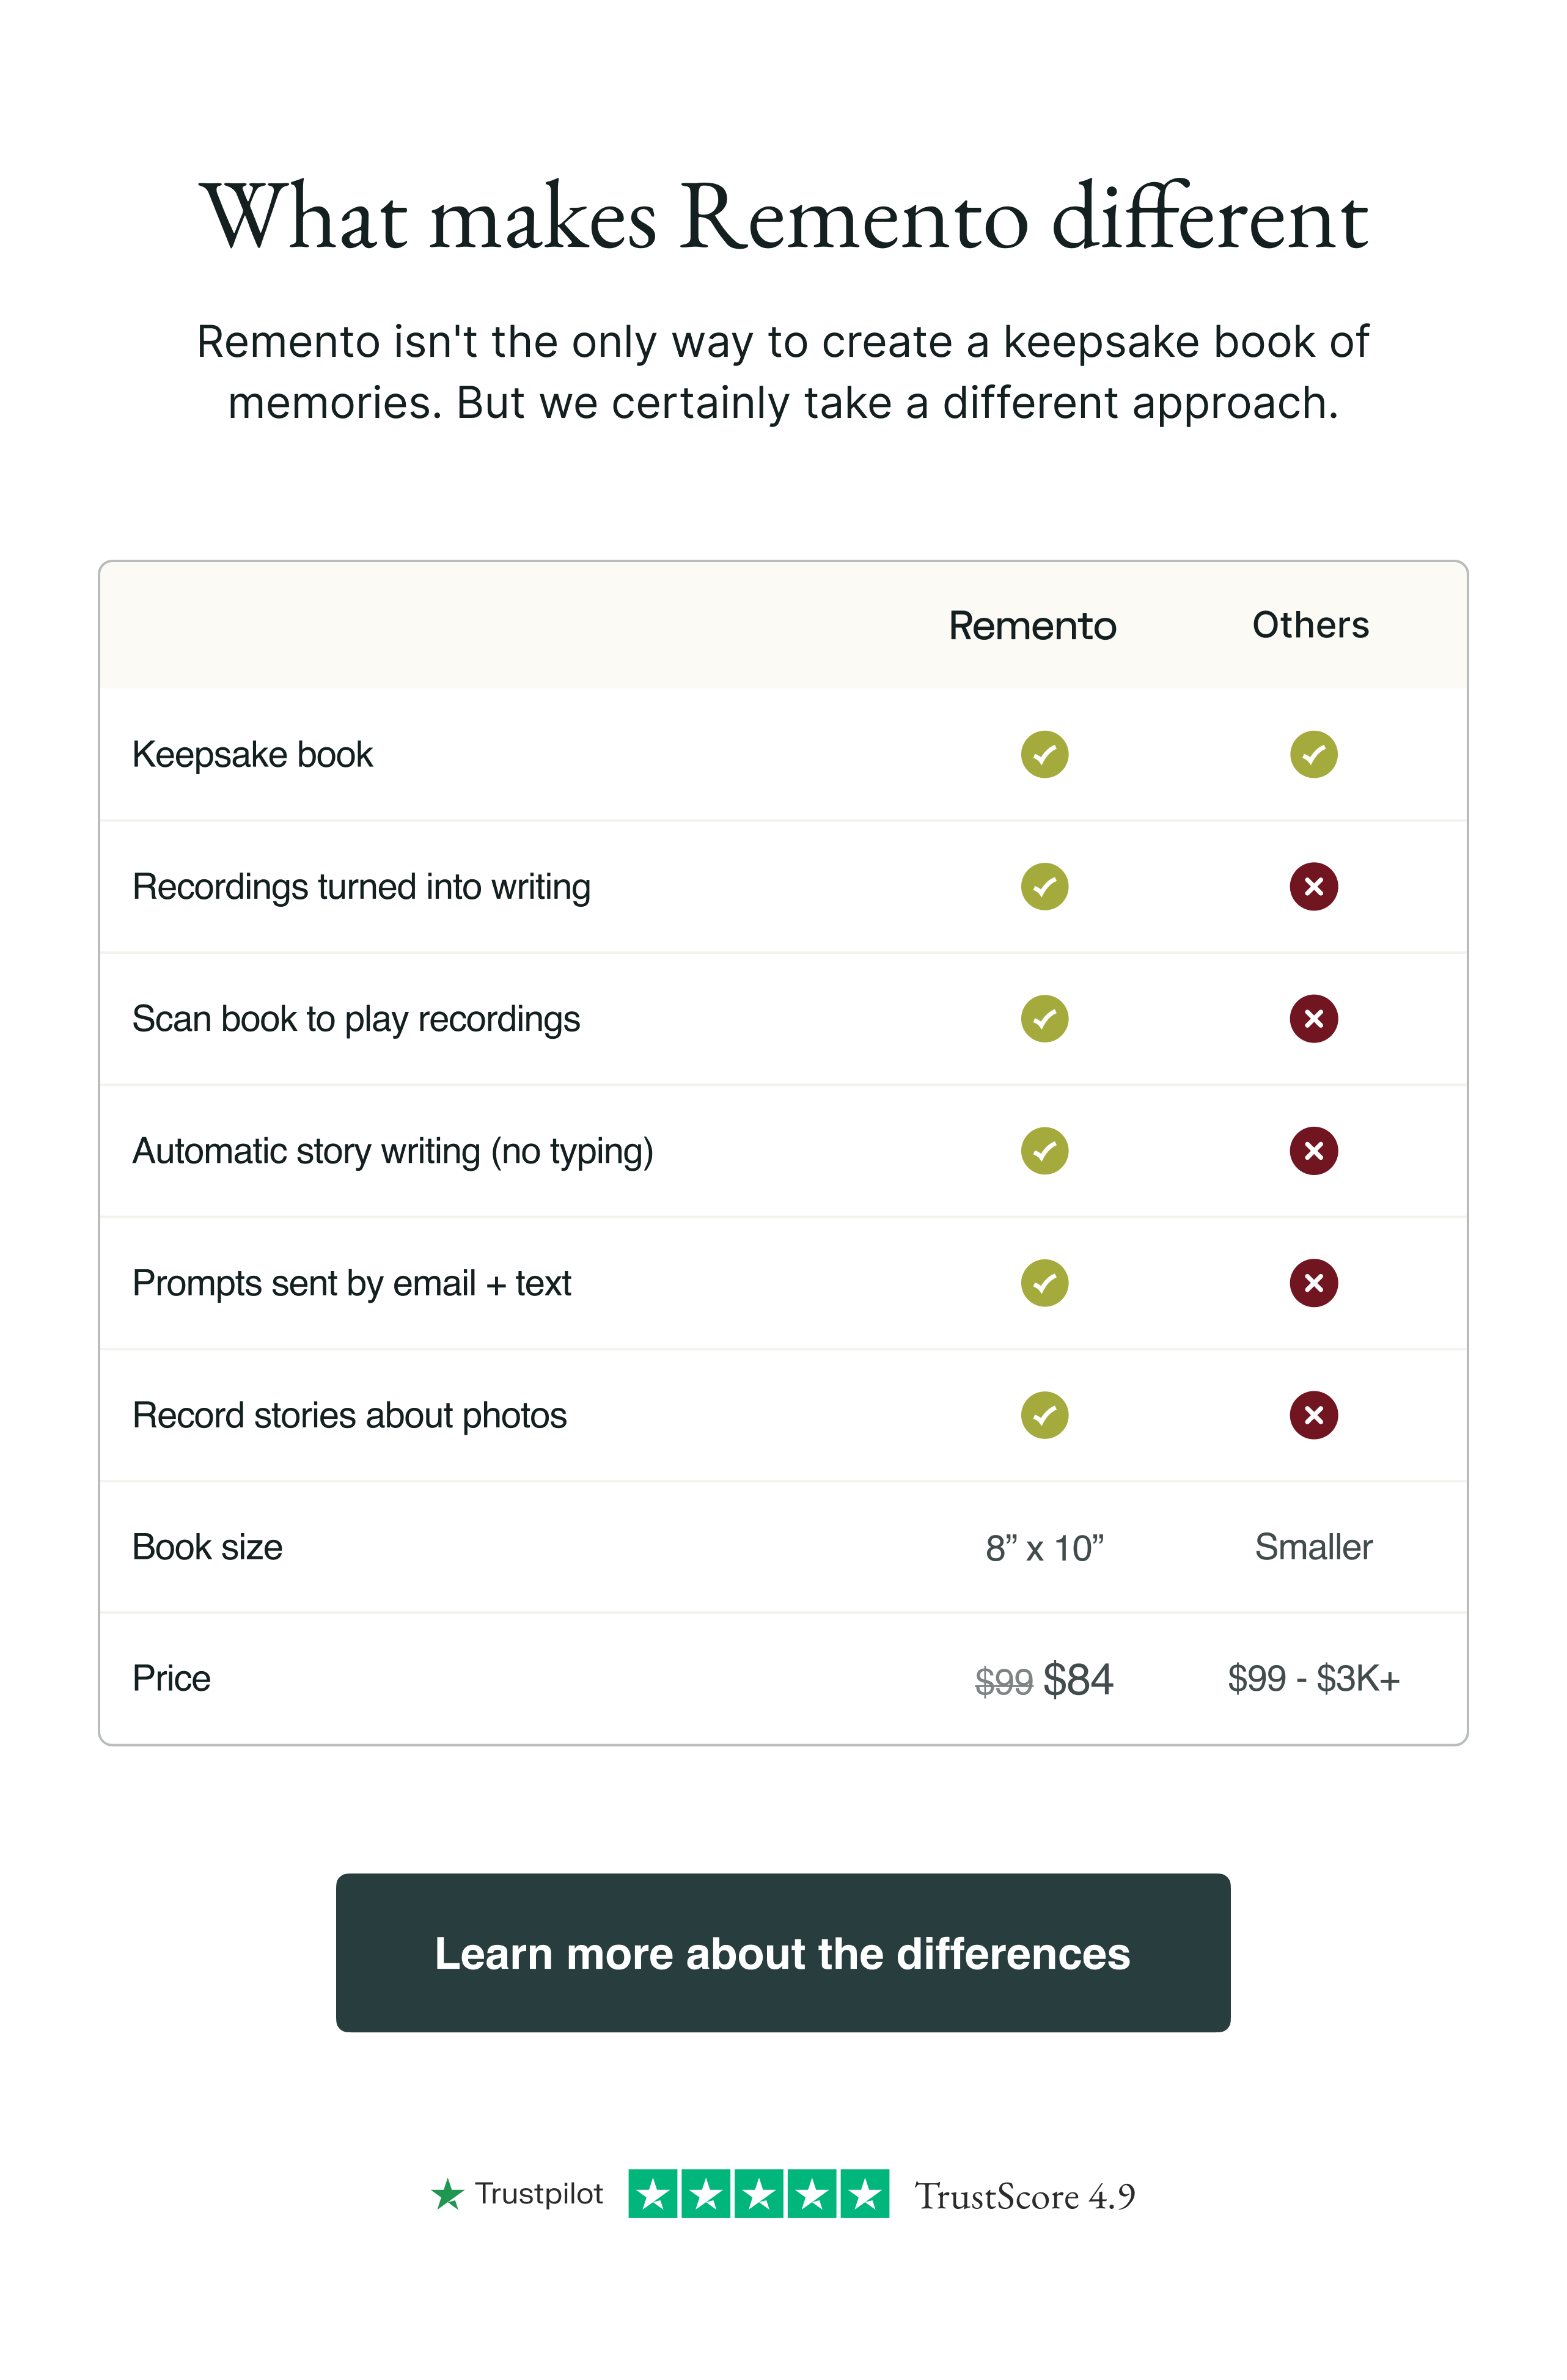Click red X for Automatic story writing
Screen dimensions: 1567x2380
pyautogui.click(x=1313, y=1151)
